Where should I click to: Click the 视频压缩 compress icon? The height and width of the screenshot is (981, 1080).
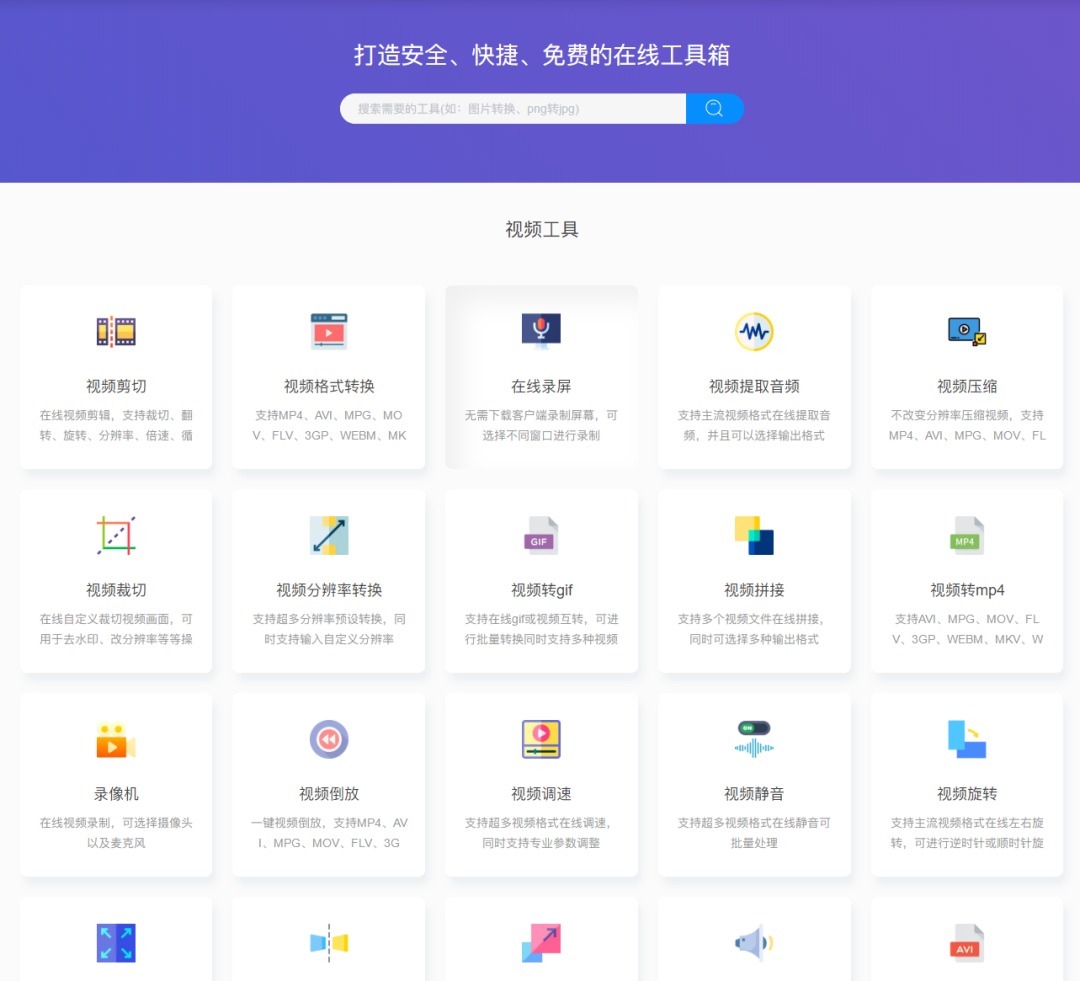click(966, 331)
